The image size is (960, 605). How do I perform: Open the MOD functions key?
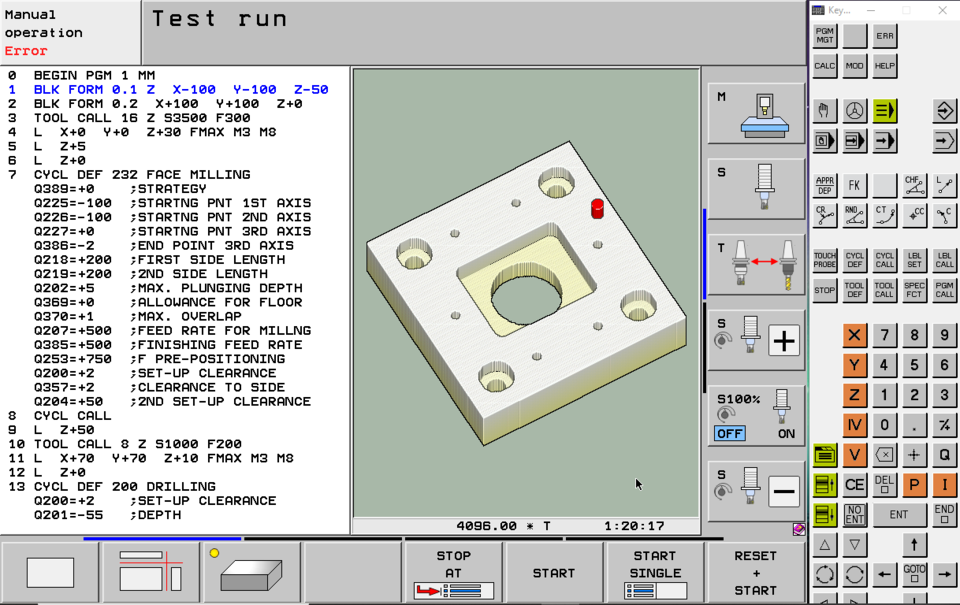[854, 66]
